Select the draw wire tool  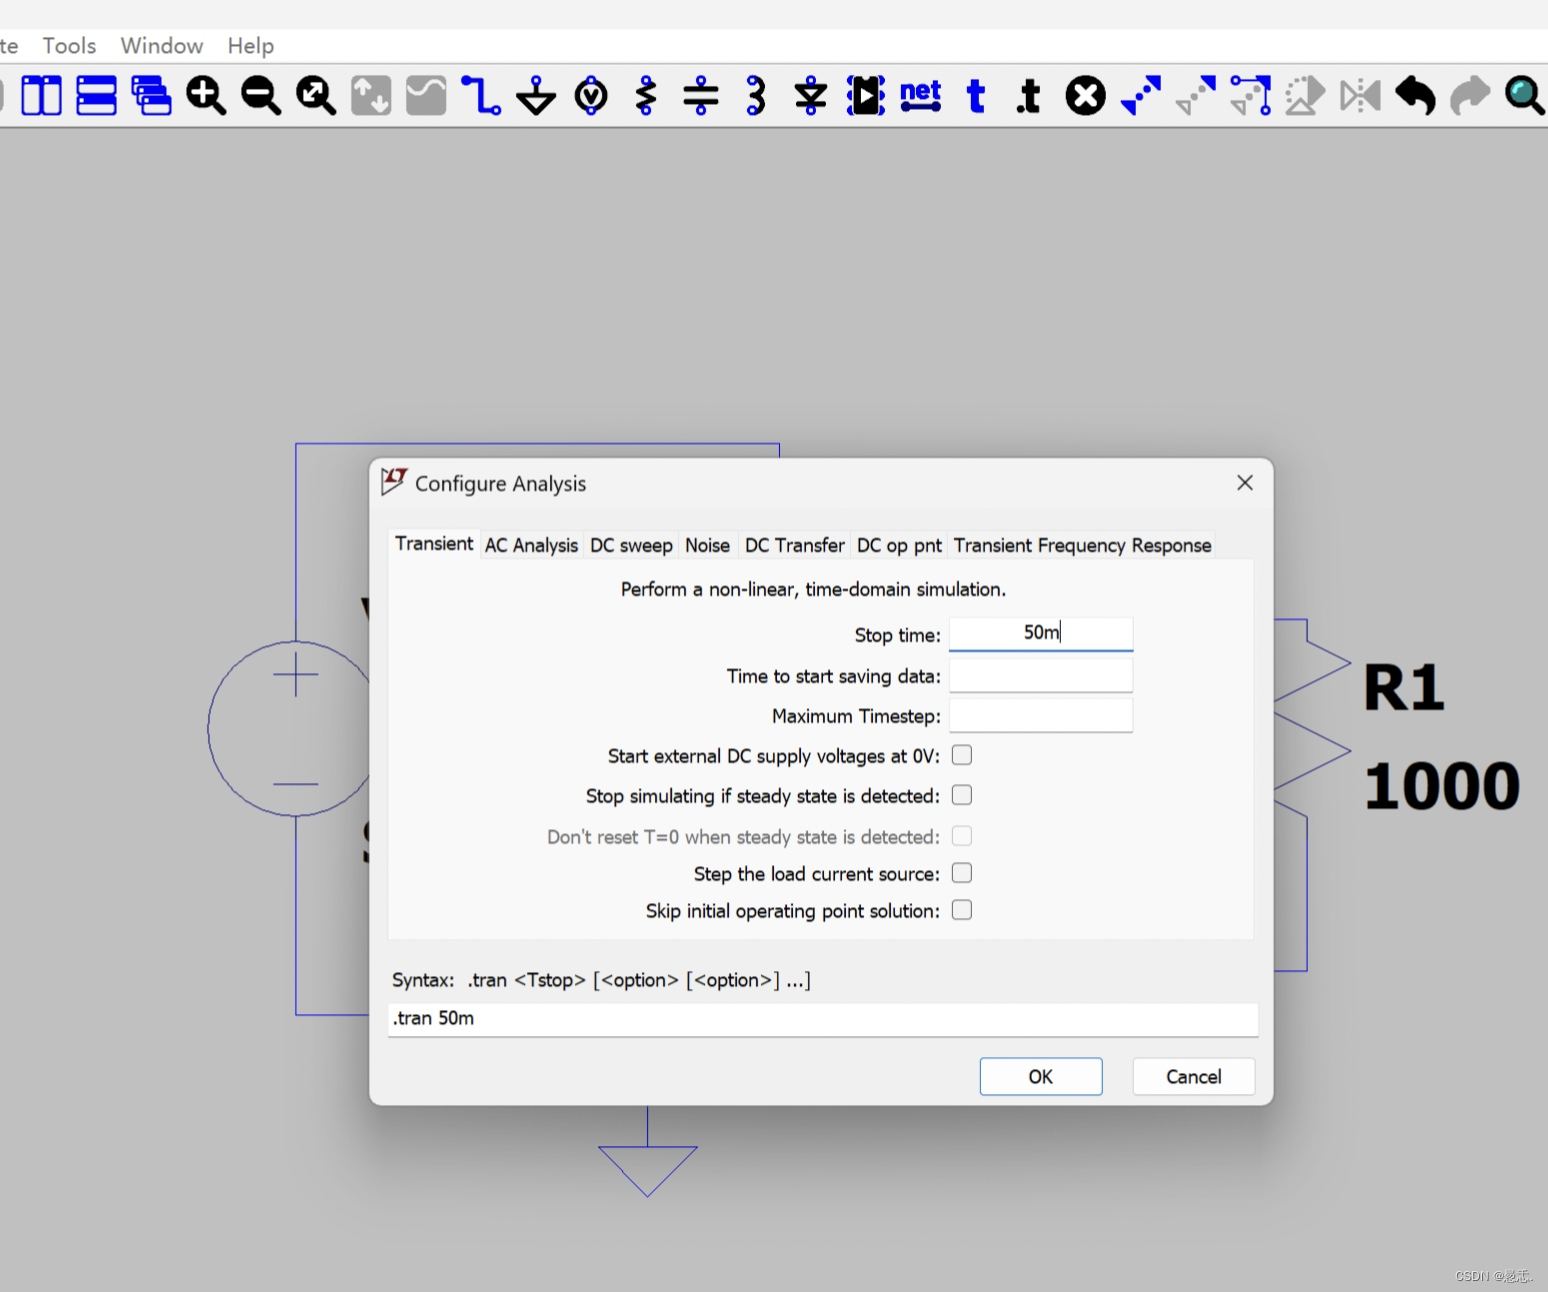[x=481, y=96]
